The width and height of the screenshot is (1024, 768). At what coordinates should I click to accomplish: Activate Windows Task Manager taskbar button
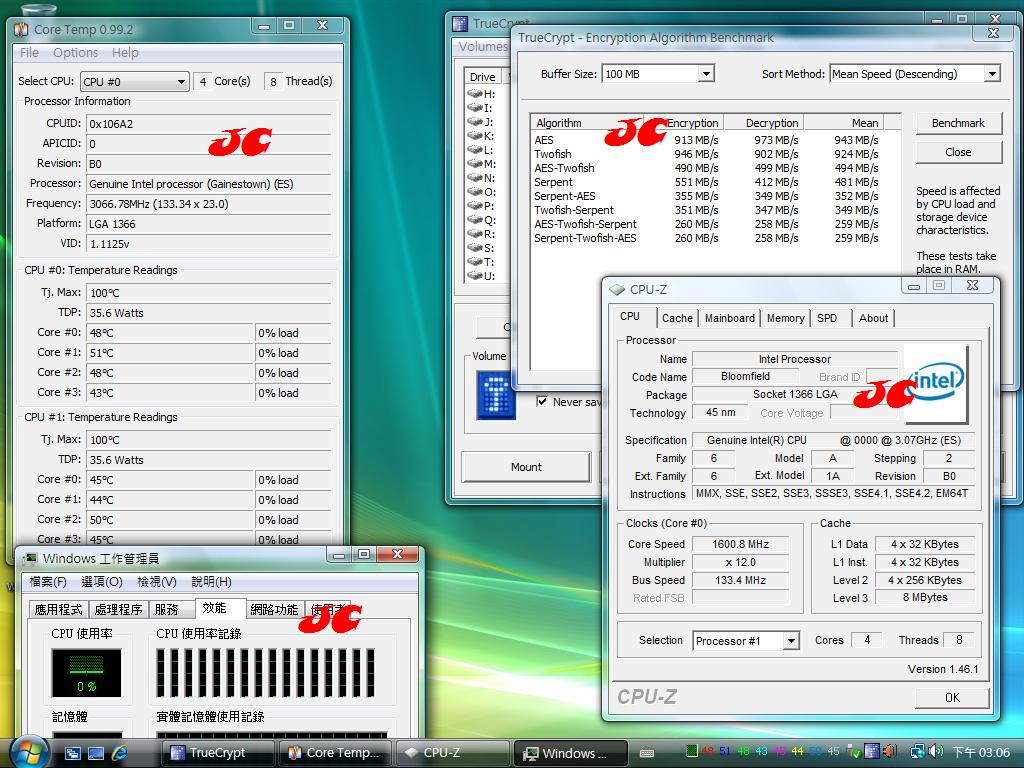tap(570, 753)
